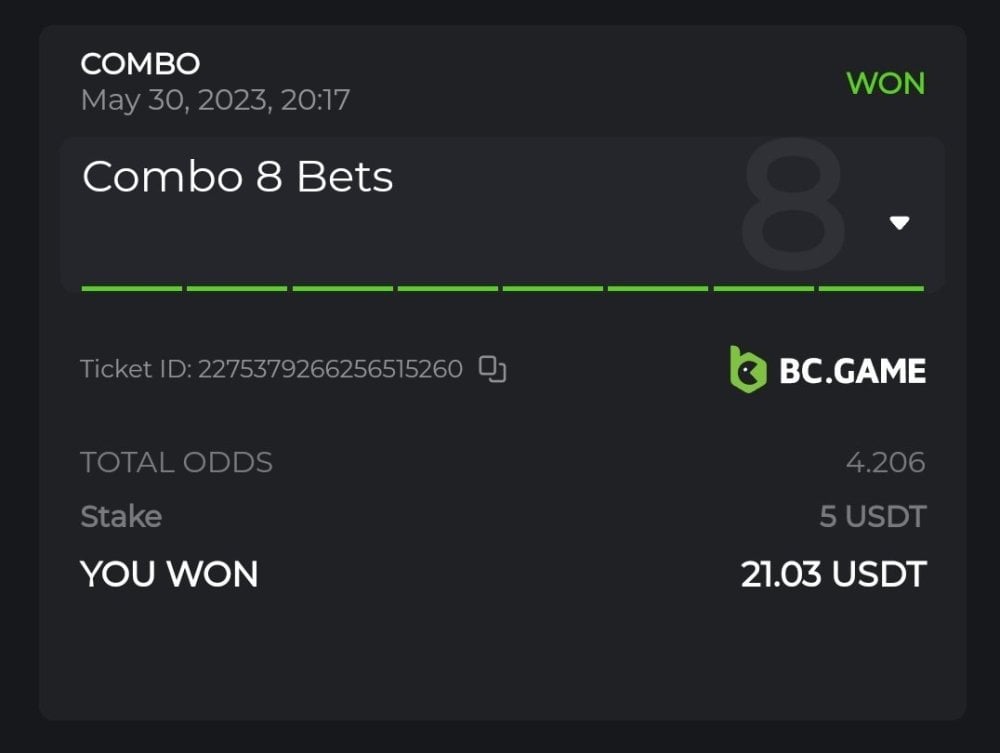Click the green BC.GAME logo icon
1000x753 pixels.
pos(747,369)
